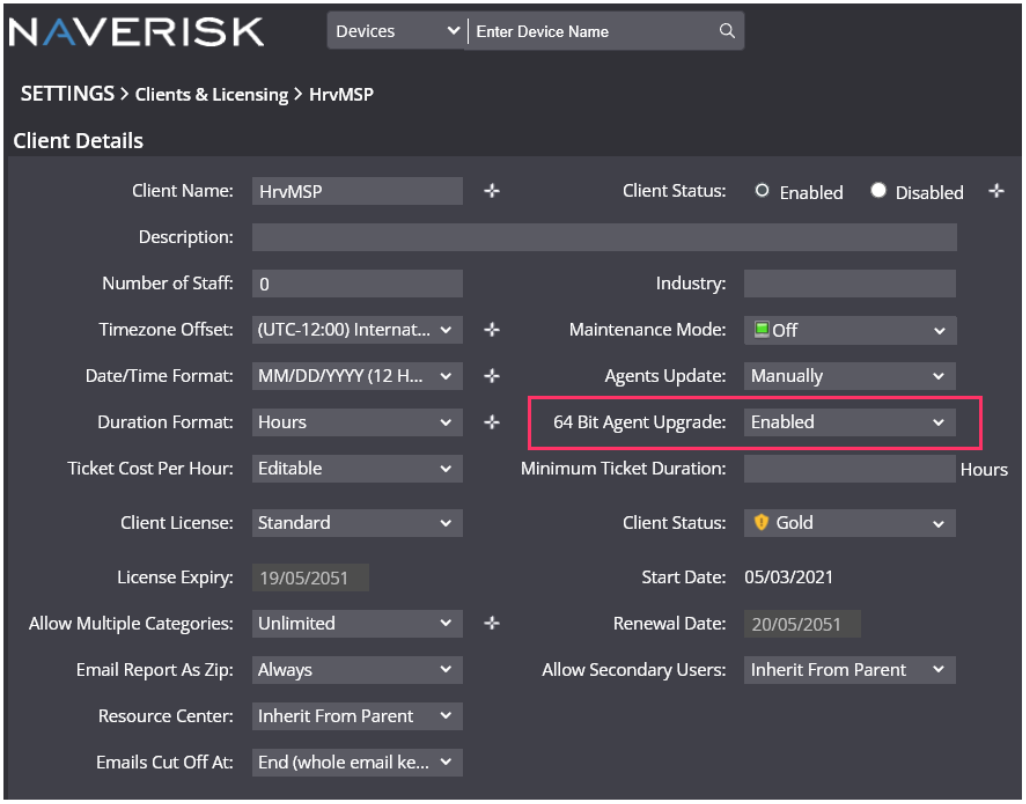
Task: Click the search magnifier icon
Action: [x=726, y=31]
